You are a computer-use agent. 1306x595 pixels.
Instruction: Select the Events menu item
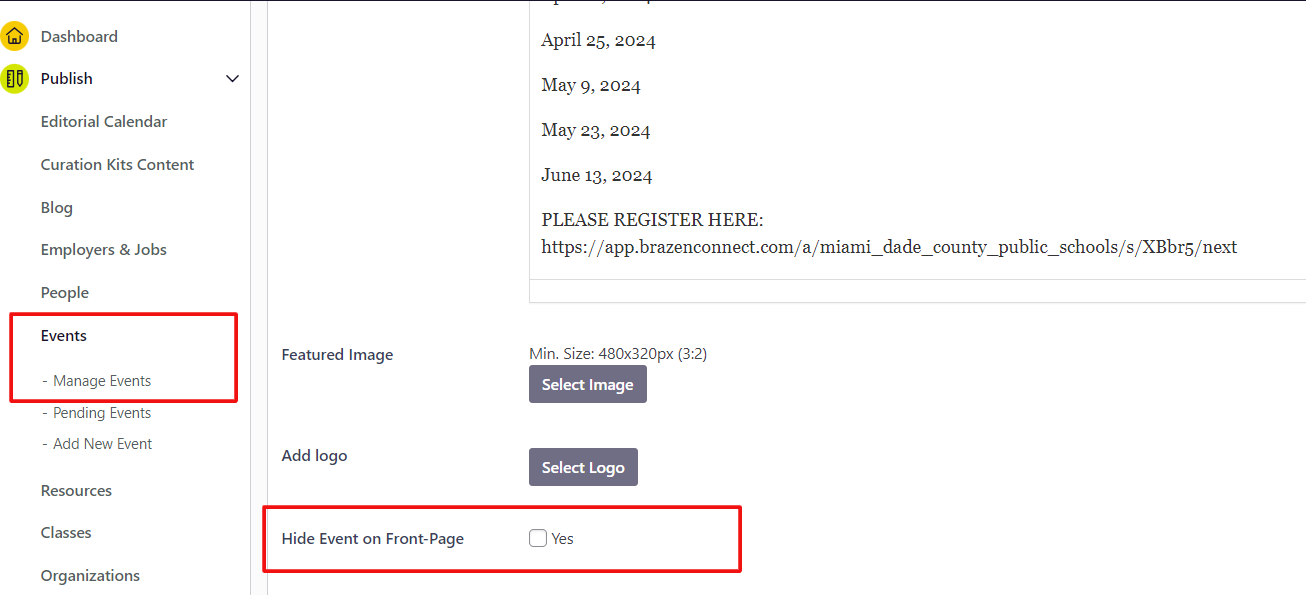pos(64,336)
